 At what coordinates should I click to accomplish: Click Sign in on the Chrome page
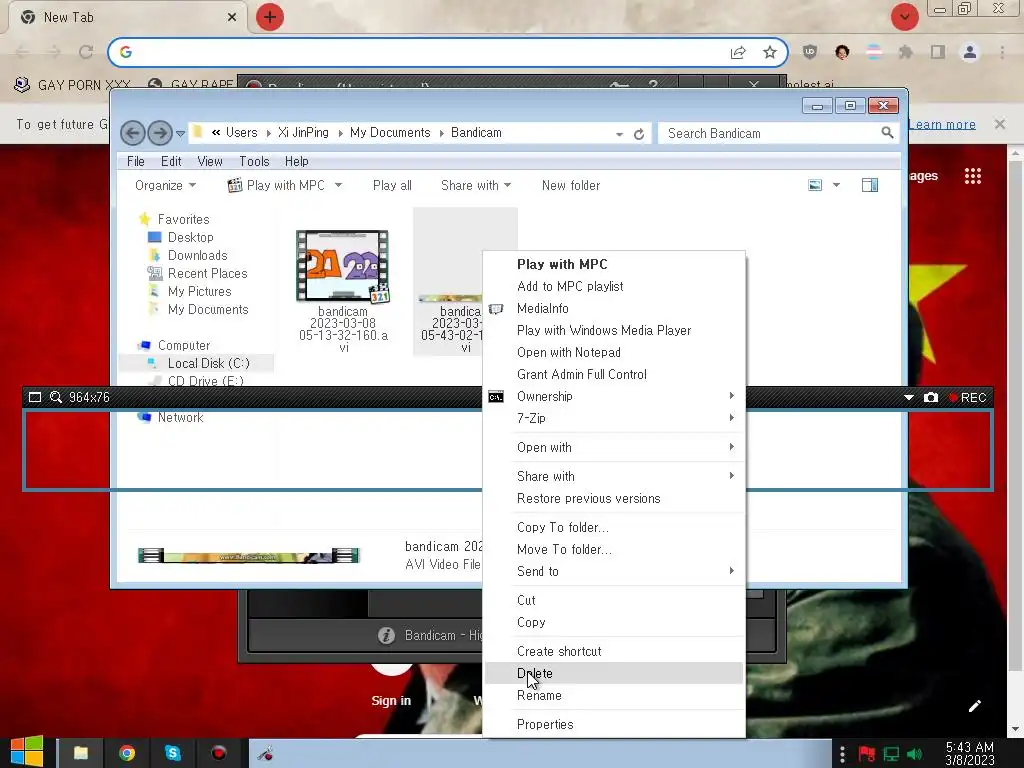coord(391,701)
